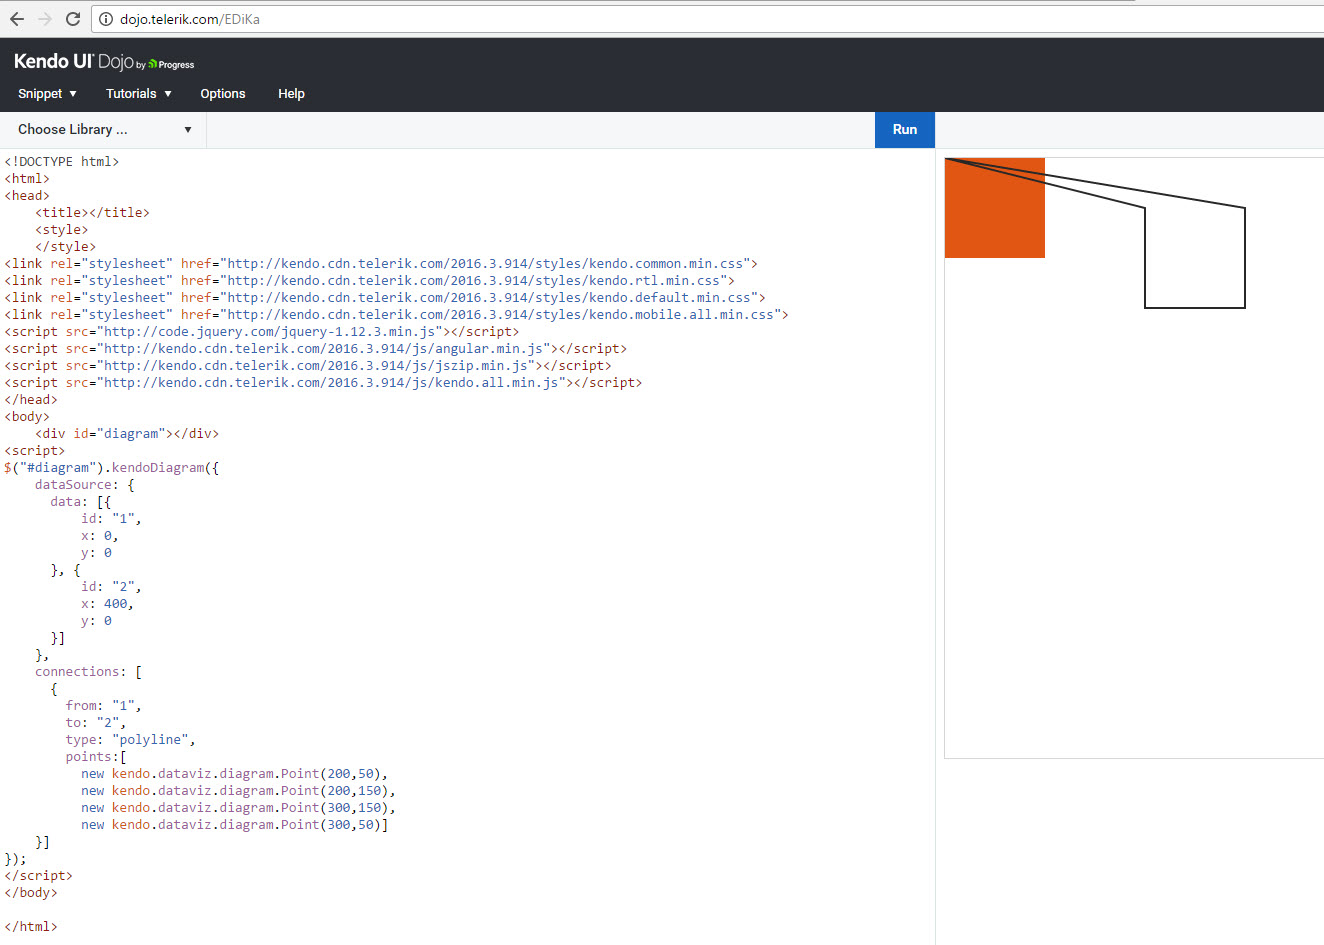The height and width of the screenshot is (945, 1324).
Task: Click the '<title></title>' code line
Action: pos(93,213)
